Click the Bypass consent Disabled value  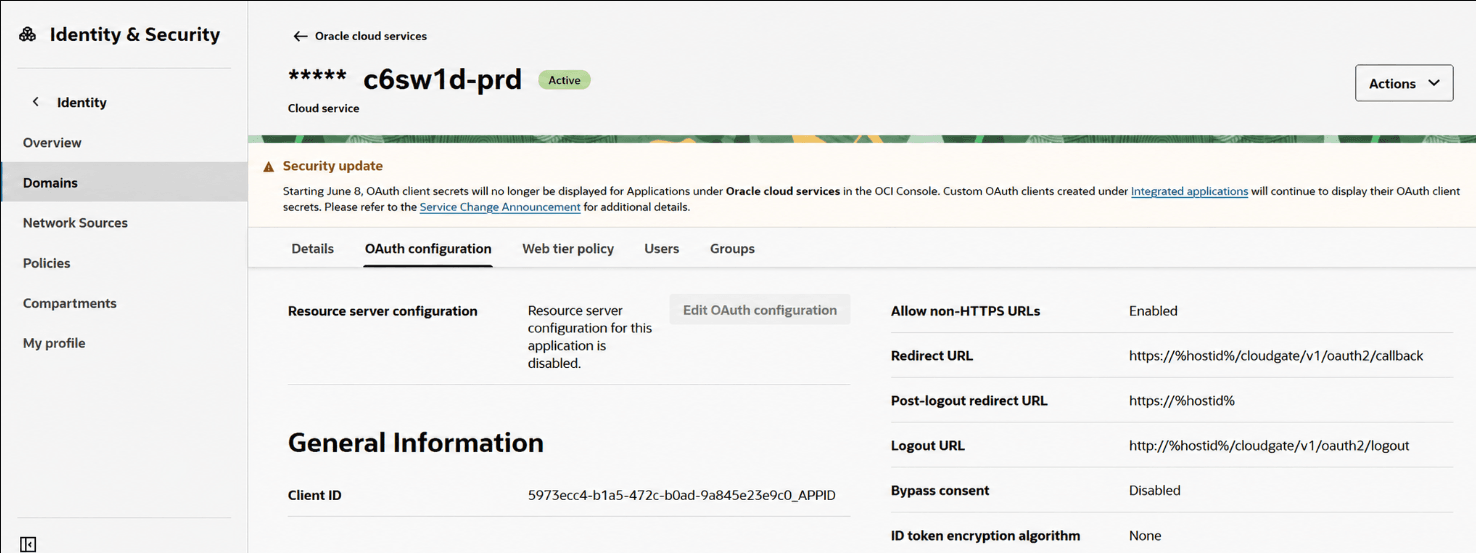[1155, 491]
